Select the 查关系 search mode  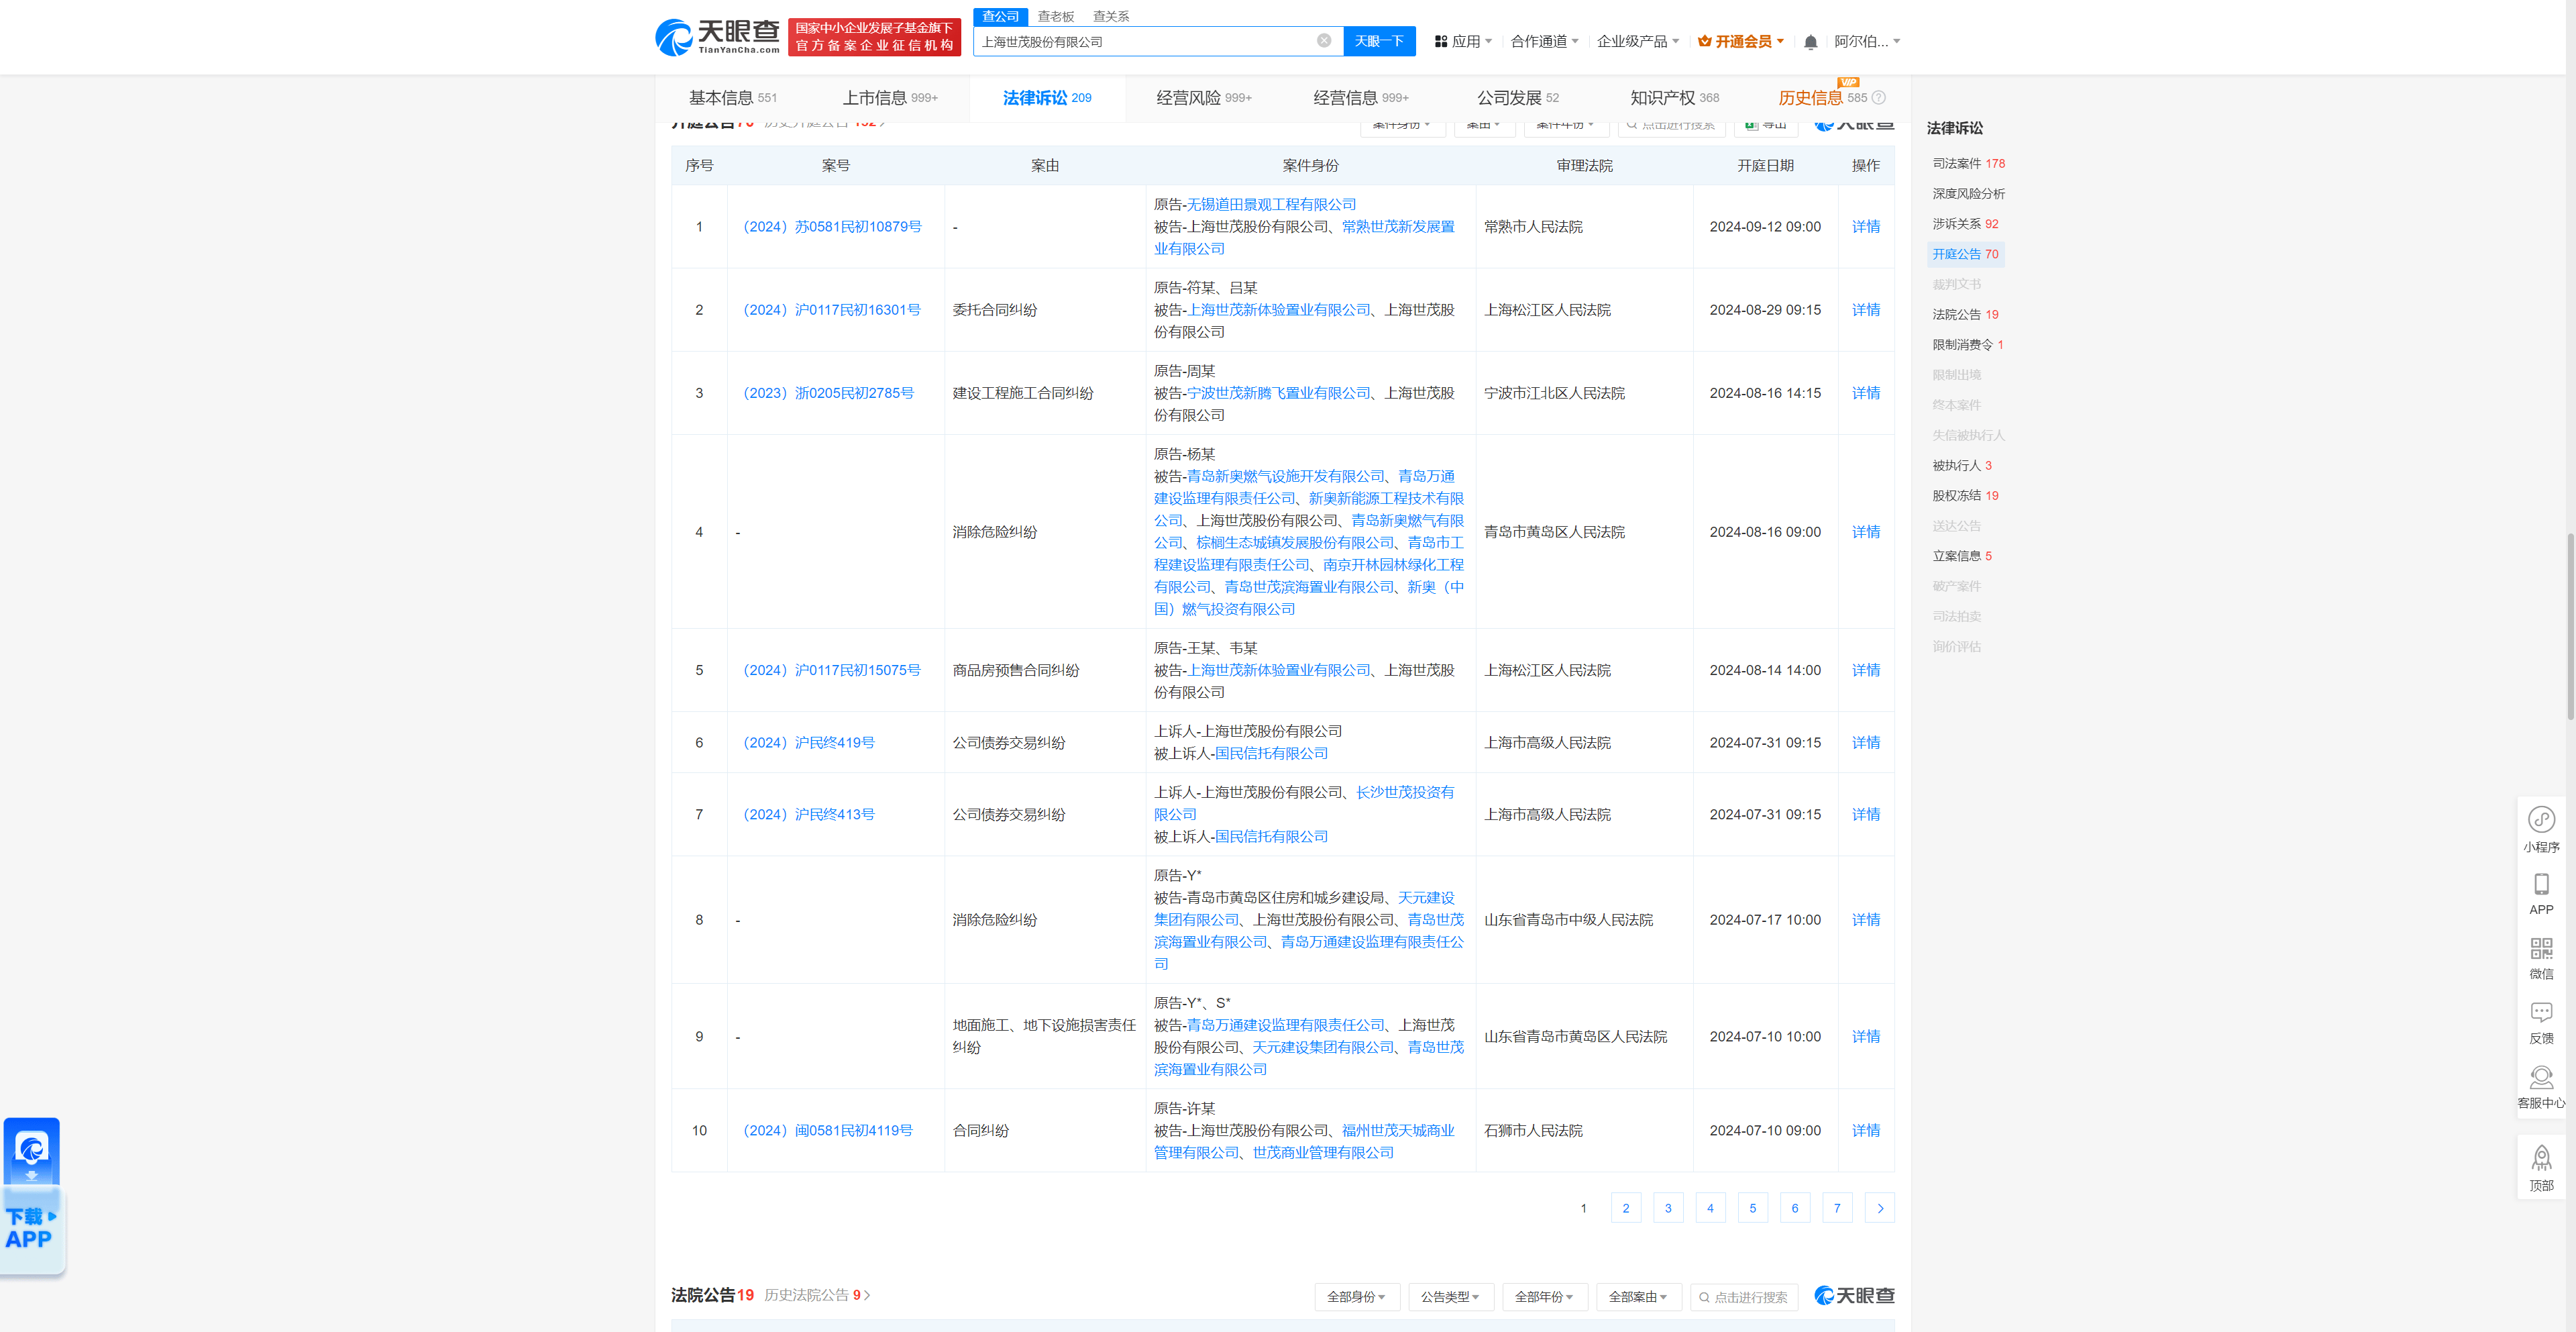(1110, 16)
